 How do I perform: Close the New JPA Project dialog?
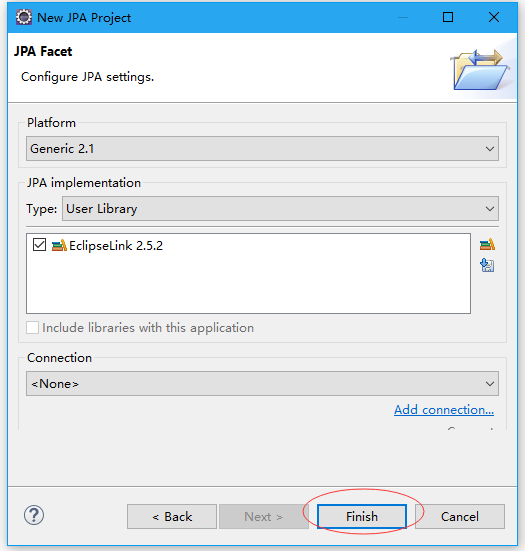point(494,17)
